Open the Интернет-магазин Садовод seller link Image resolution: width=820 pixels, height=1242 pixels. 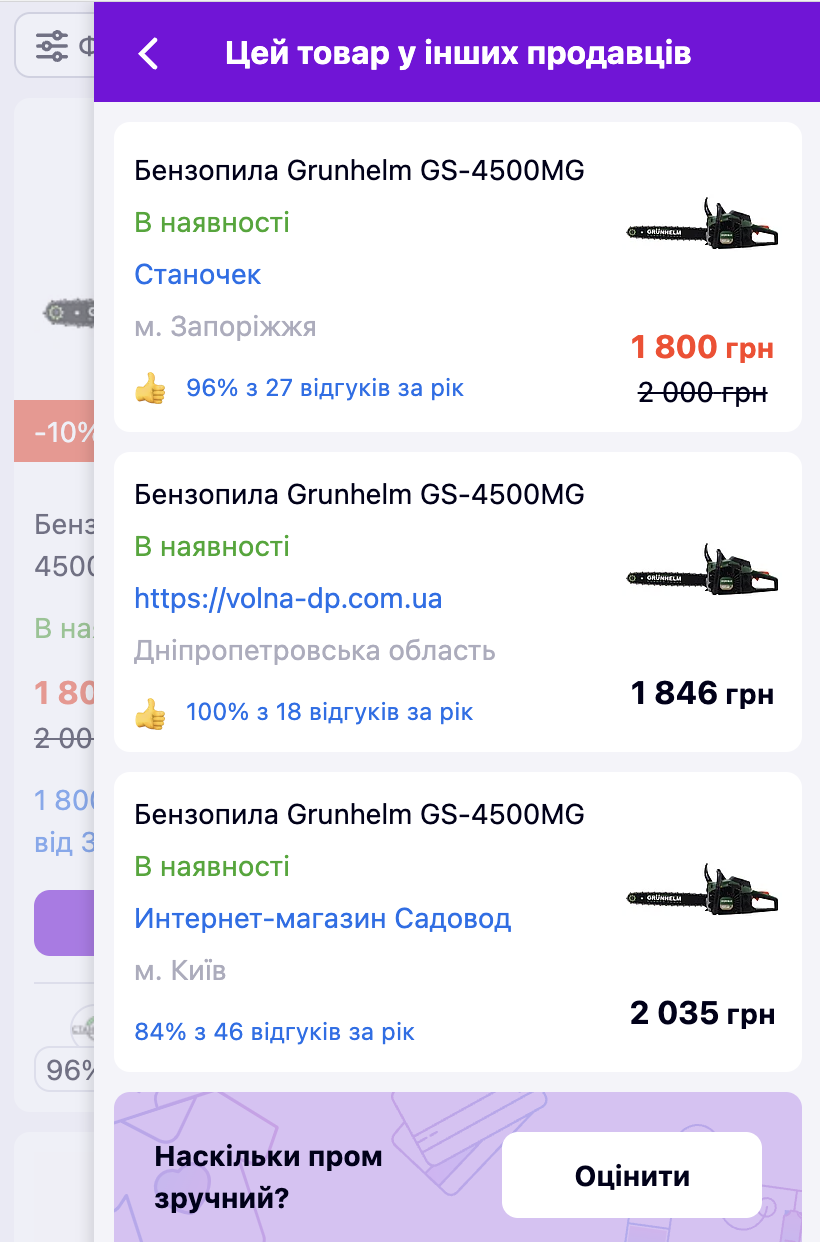pyautogui.click(x=323, y=918)
